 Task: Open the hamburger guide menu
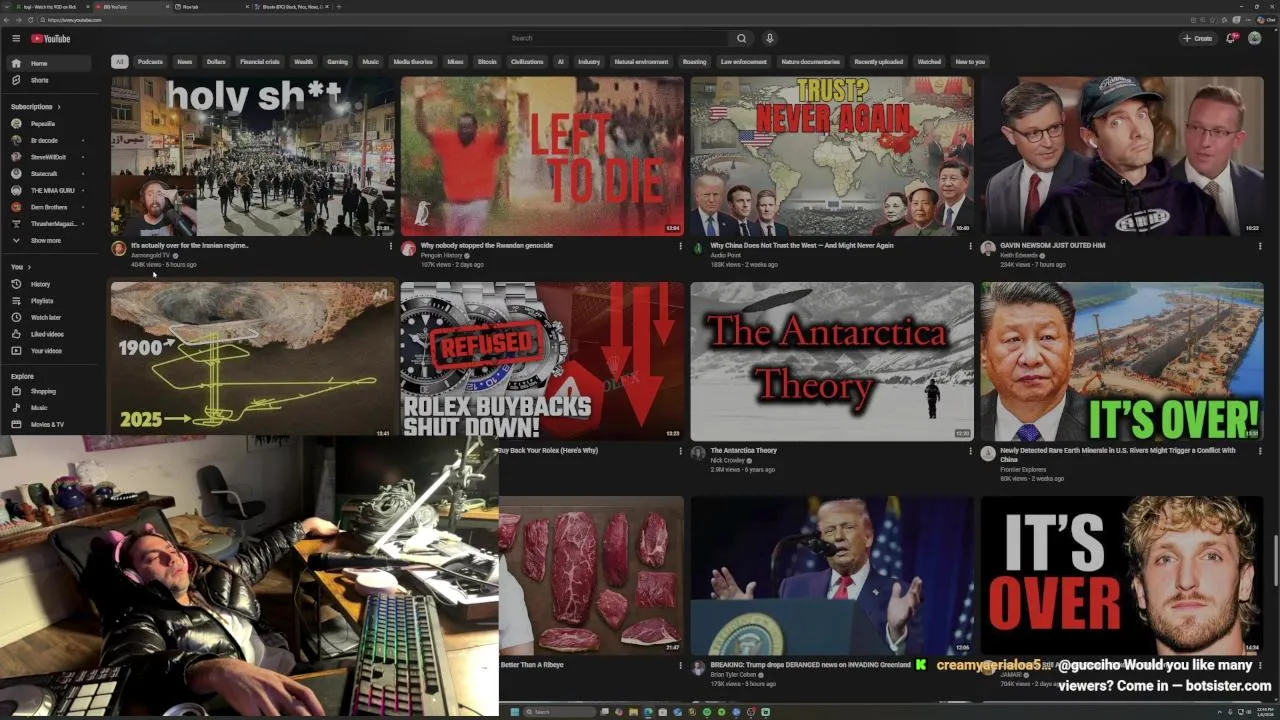(16, 38)
